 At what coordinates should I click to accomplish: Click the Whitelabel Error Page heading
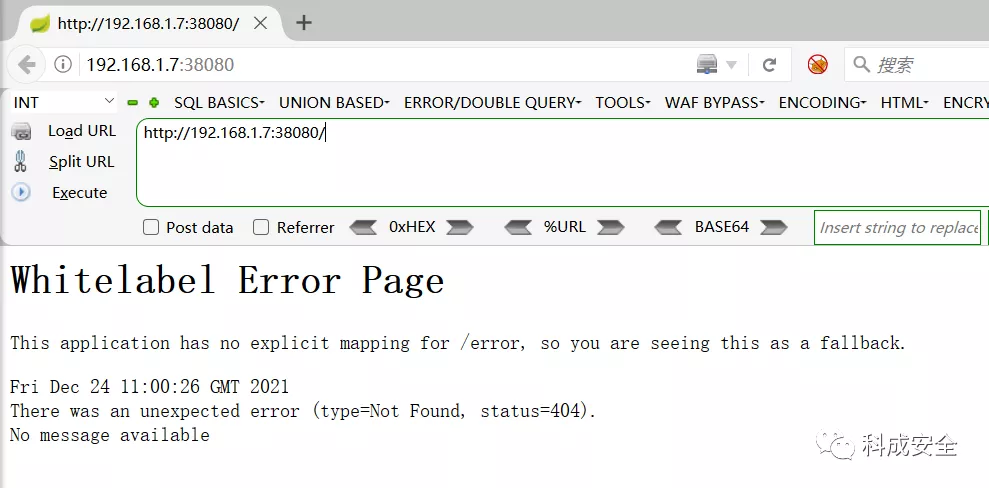[227, 280]
